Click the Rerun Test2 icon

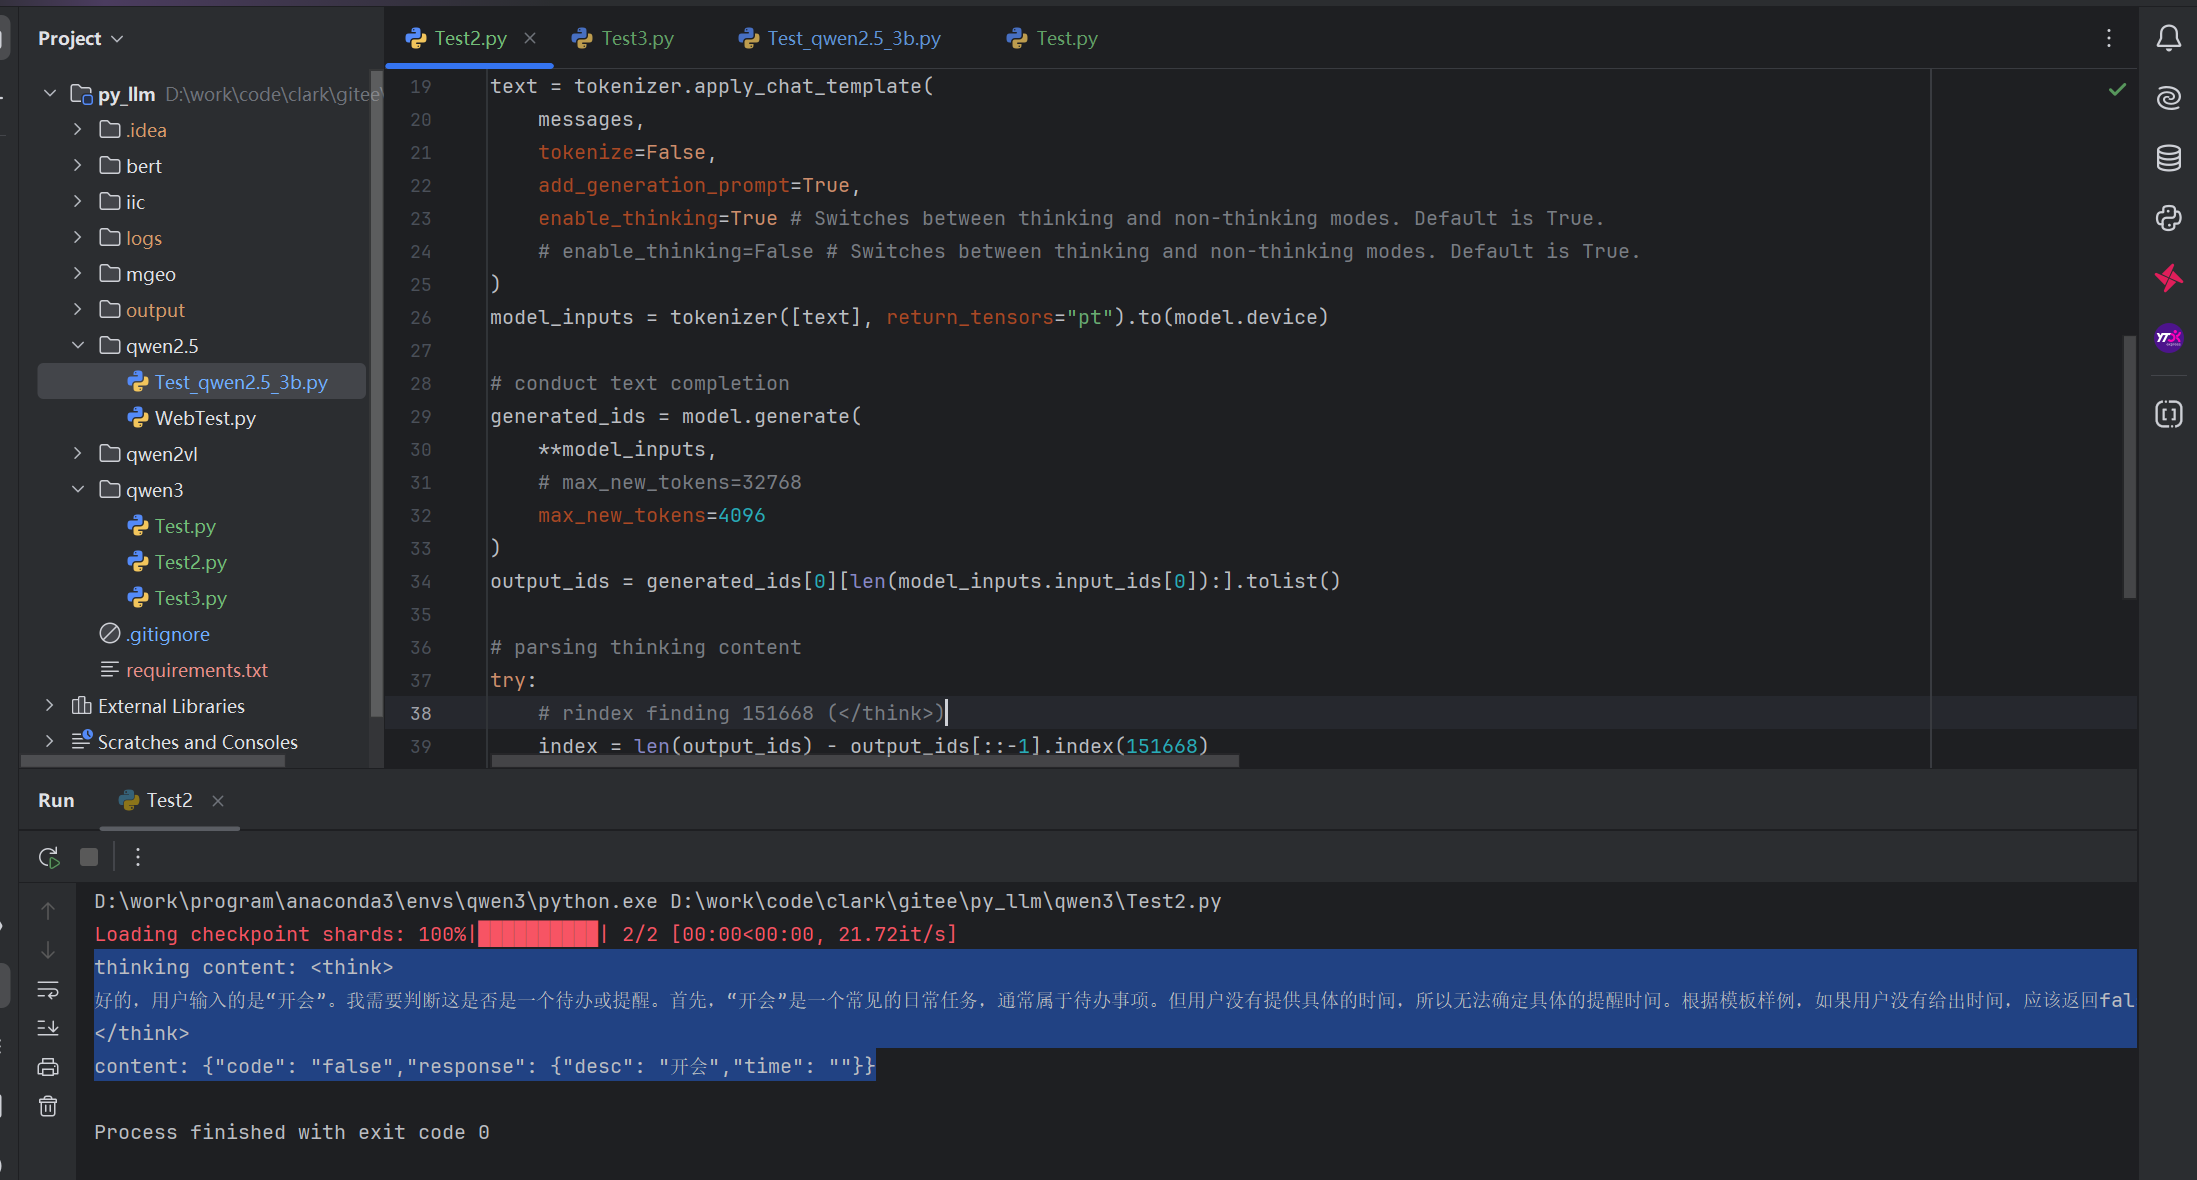tap(48, 857)
